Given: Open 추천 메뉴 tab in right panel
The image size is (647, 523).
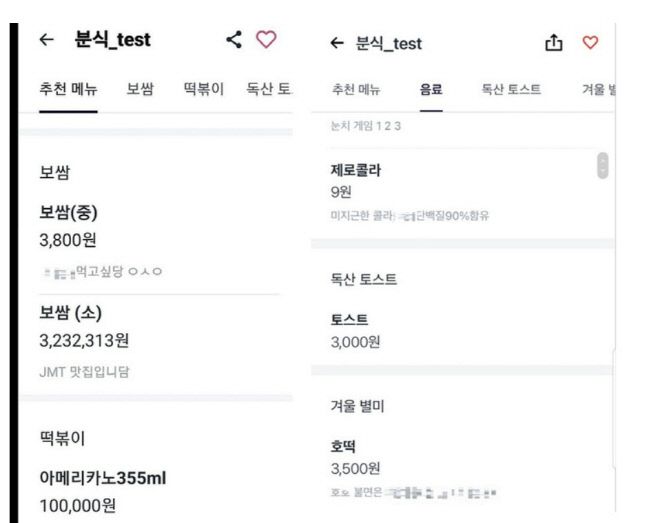Looking at the screenshot, I should (x=355, y=90).
